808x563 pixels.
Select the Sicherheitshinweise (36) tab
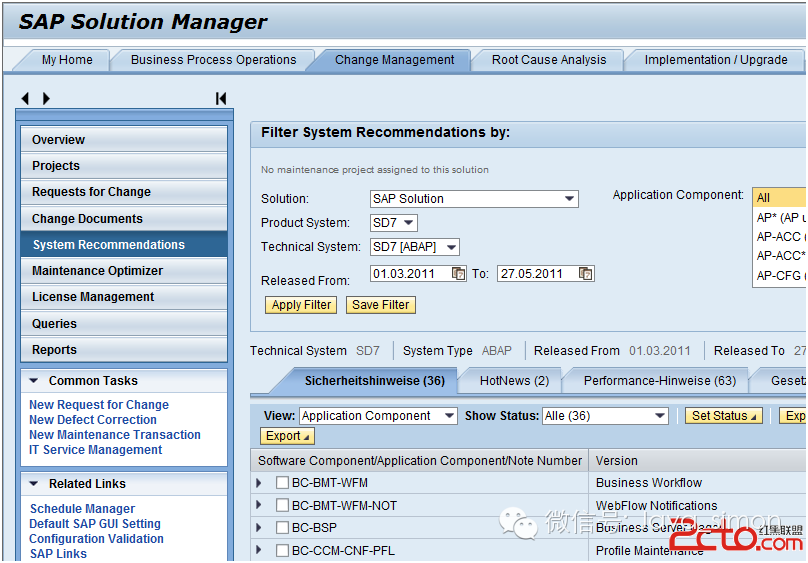pyautogui.click(x=374, y=381)
